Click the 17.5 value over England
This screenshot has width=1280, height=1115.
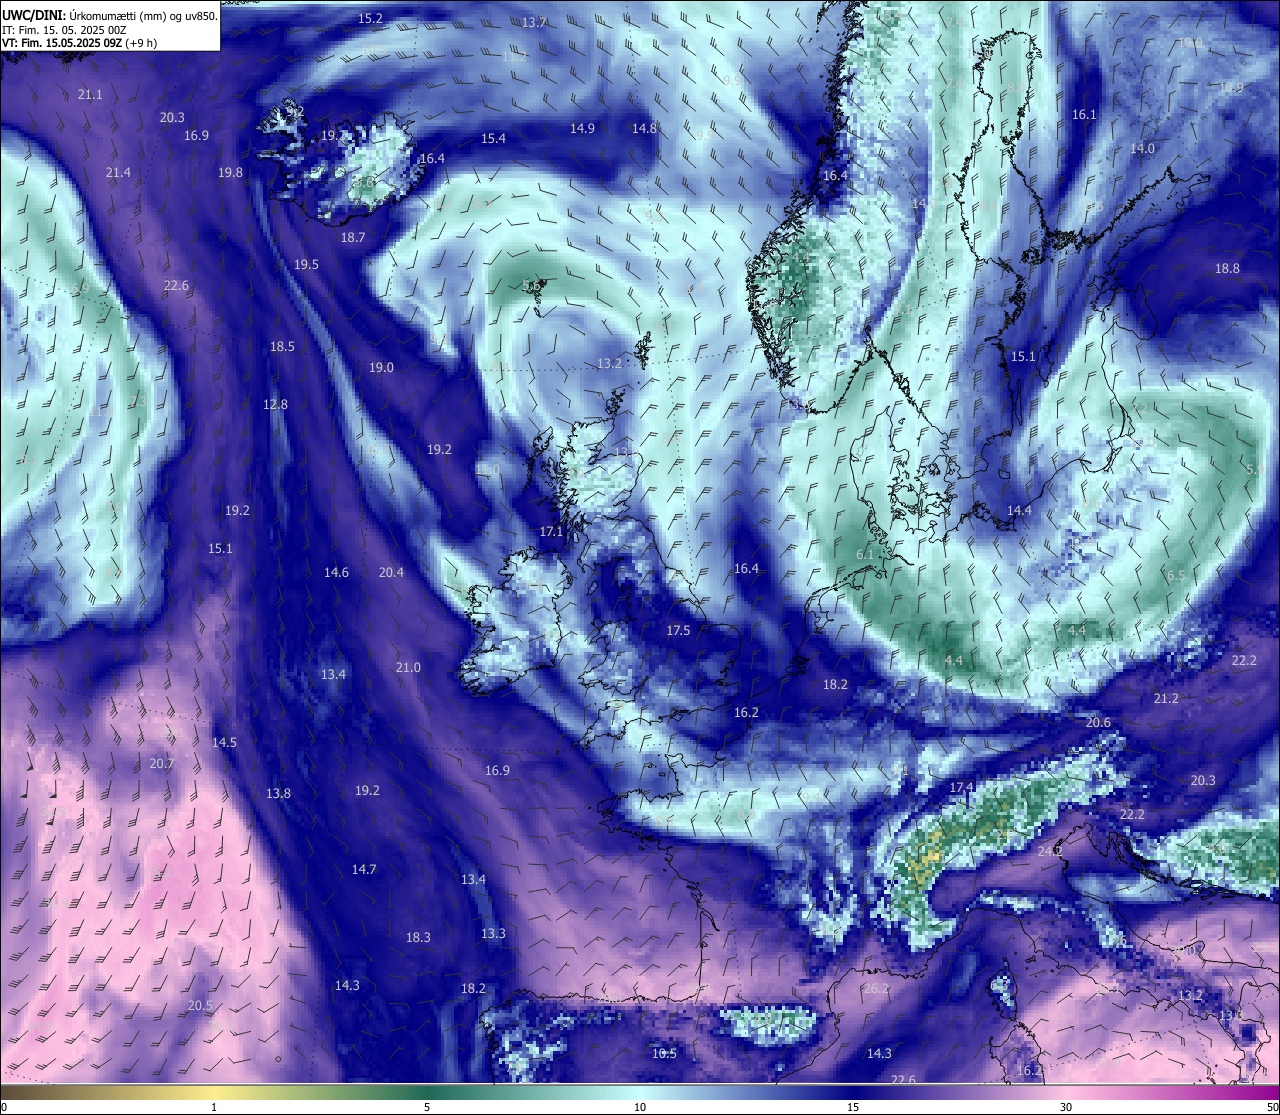pos(678,630)
